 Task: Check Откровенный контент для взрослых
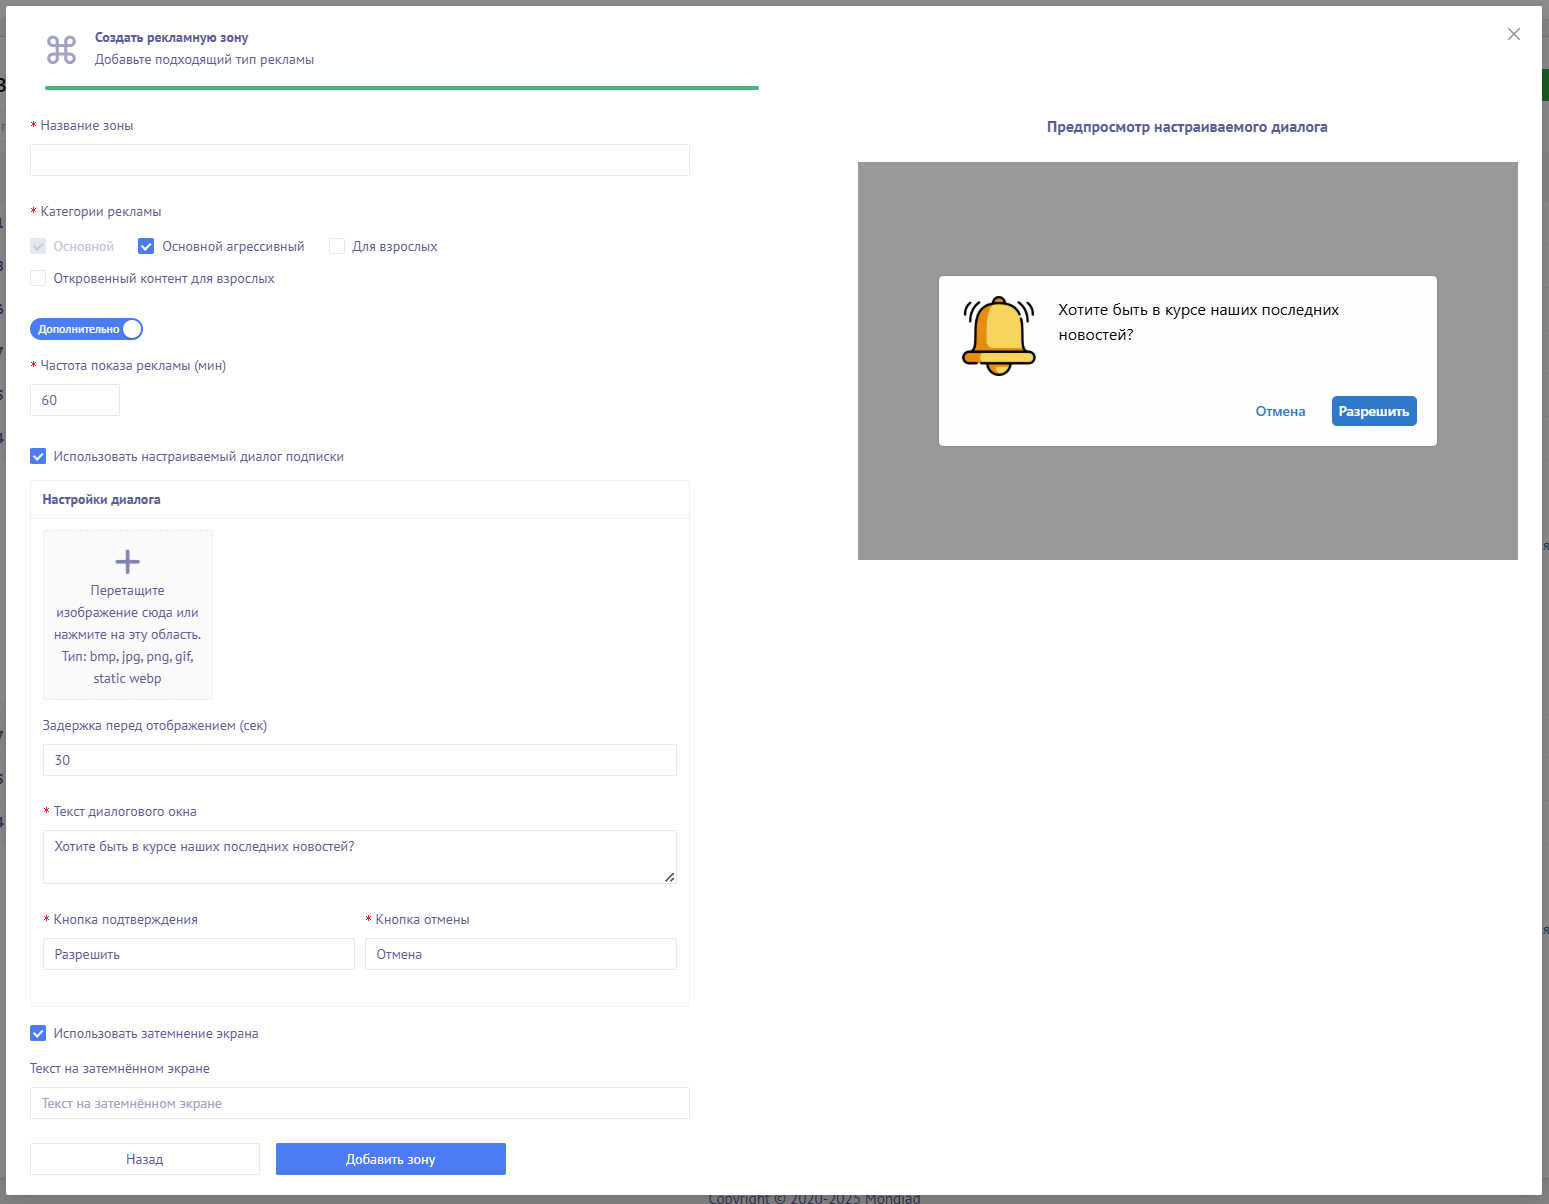click(x=38, y=278)
